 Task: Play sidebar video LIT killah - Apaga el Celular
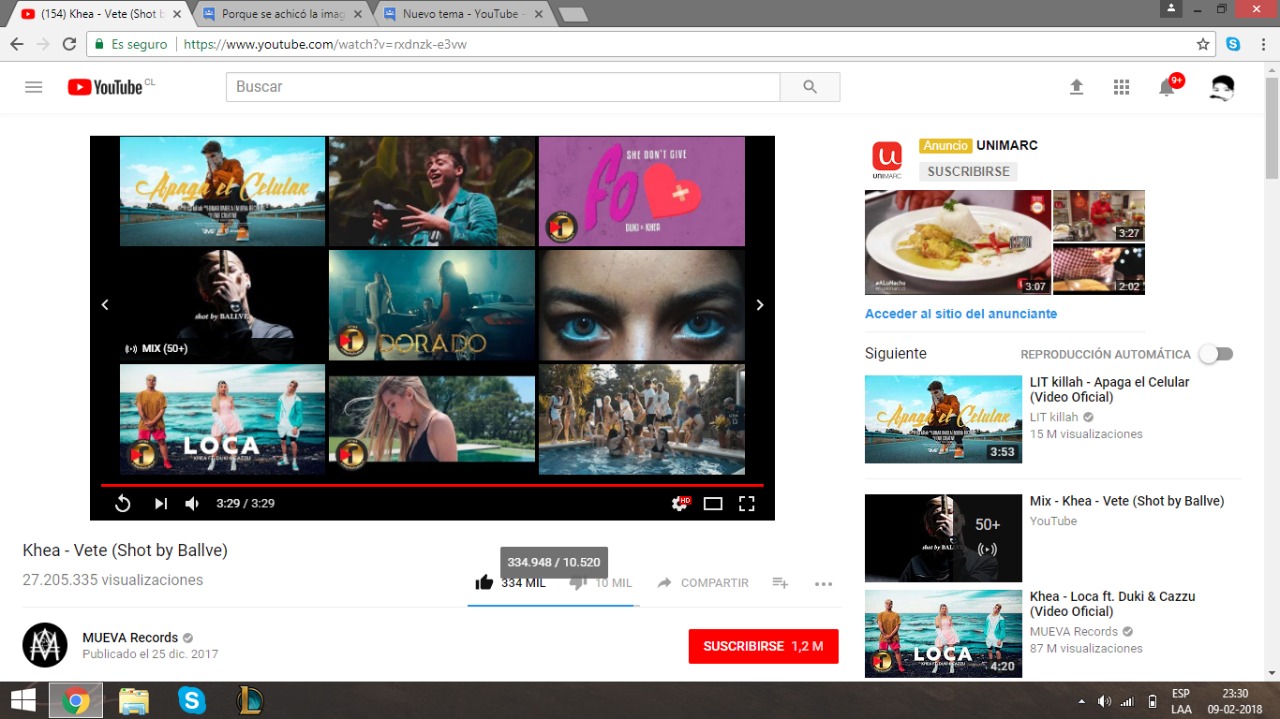[x=943, y=419]
